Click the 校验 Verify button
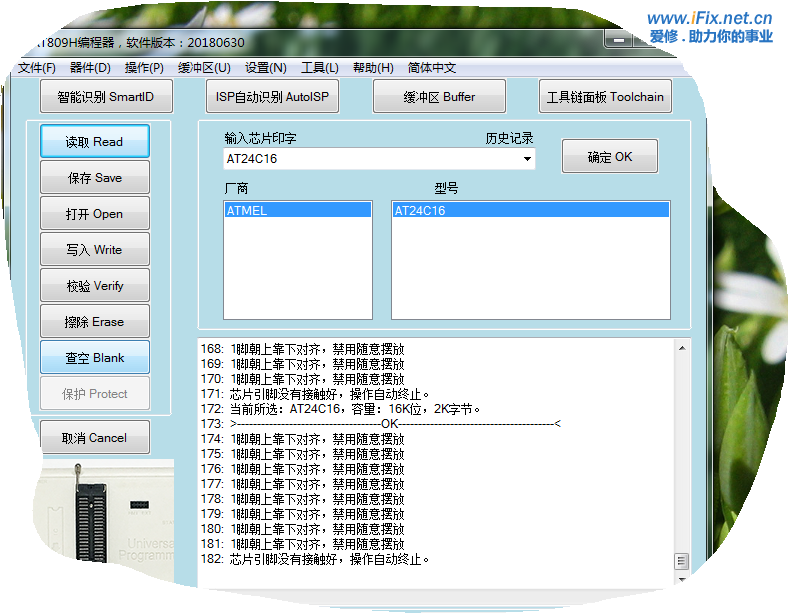This screenshot has width=789, height=614. 95,286
